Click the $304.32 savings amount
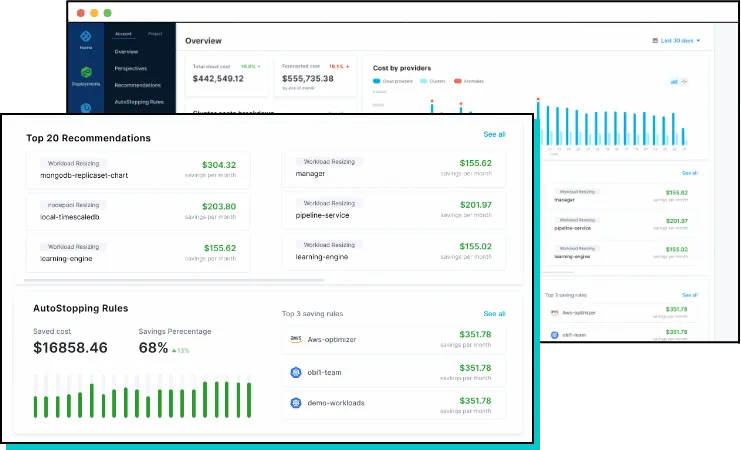 tap(219, 165)
